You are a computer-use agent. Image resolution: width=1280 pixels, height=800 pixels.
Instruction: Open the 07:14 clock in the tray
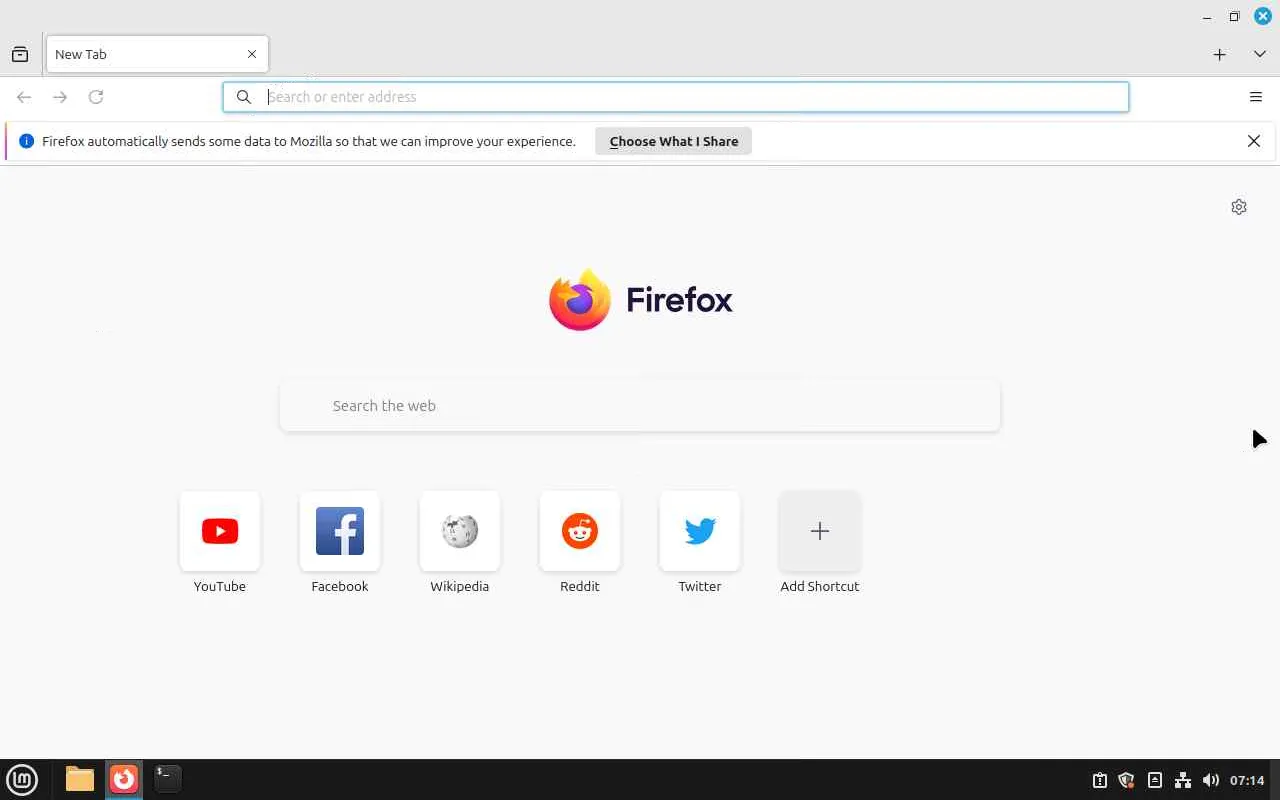pos(1247,780)
